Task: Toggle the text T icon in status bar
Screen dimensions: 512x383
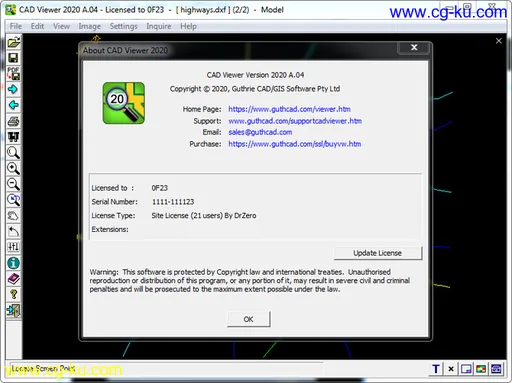Action: pyautogui.click(x=436, y=369)
